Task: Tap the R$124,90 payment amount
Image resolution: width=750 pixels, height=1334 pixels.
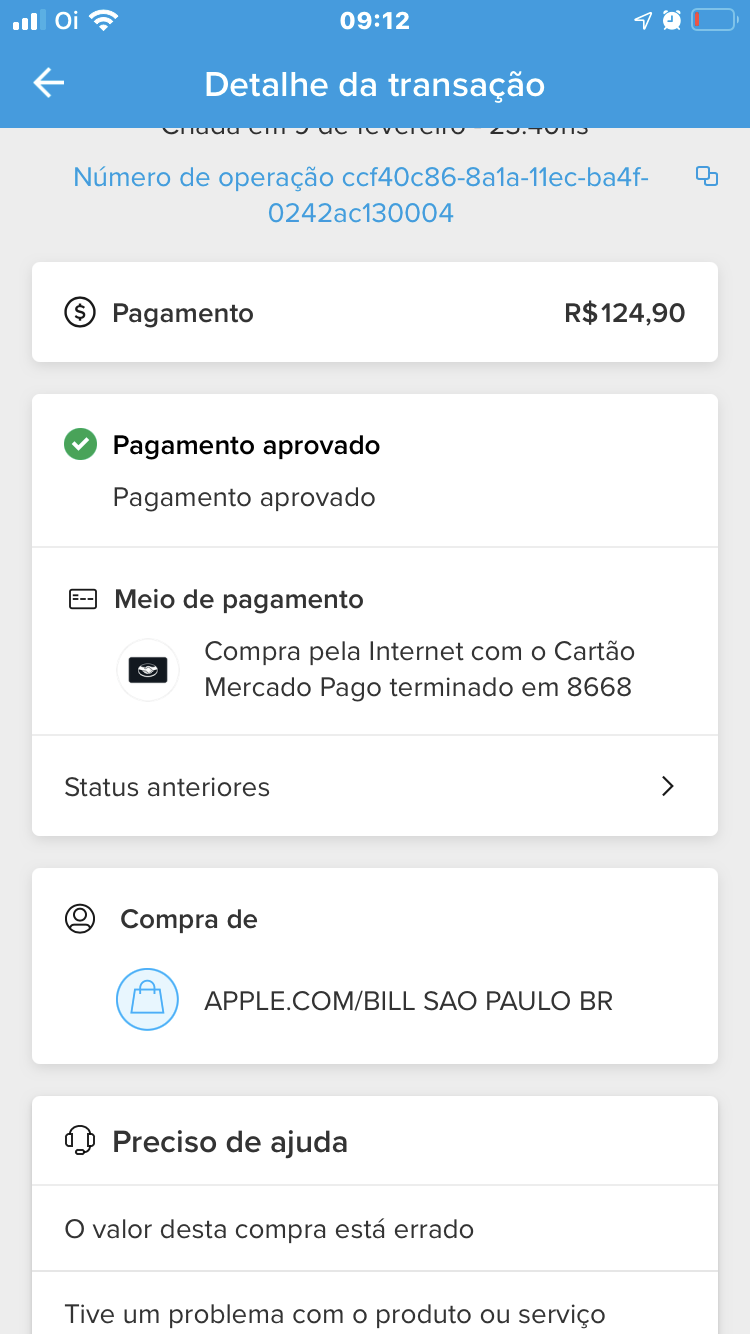Action: [x=624, y=313]
